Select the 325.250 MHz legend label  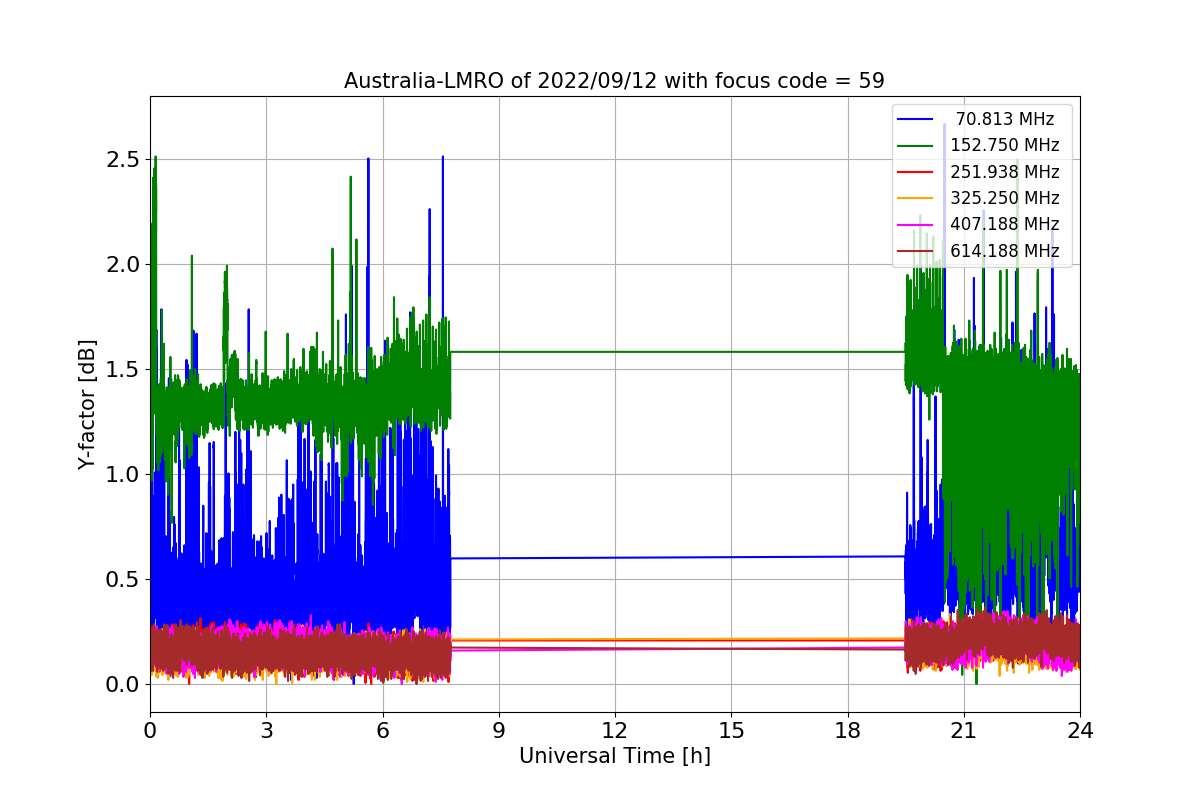click(x=1005, y=198)
